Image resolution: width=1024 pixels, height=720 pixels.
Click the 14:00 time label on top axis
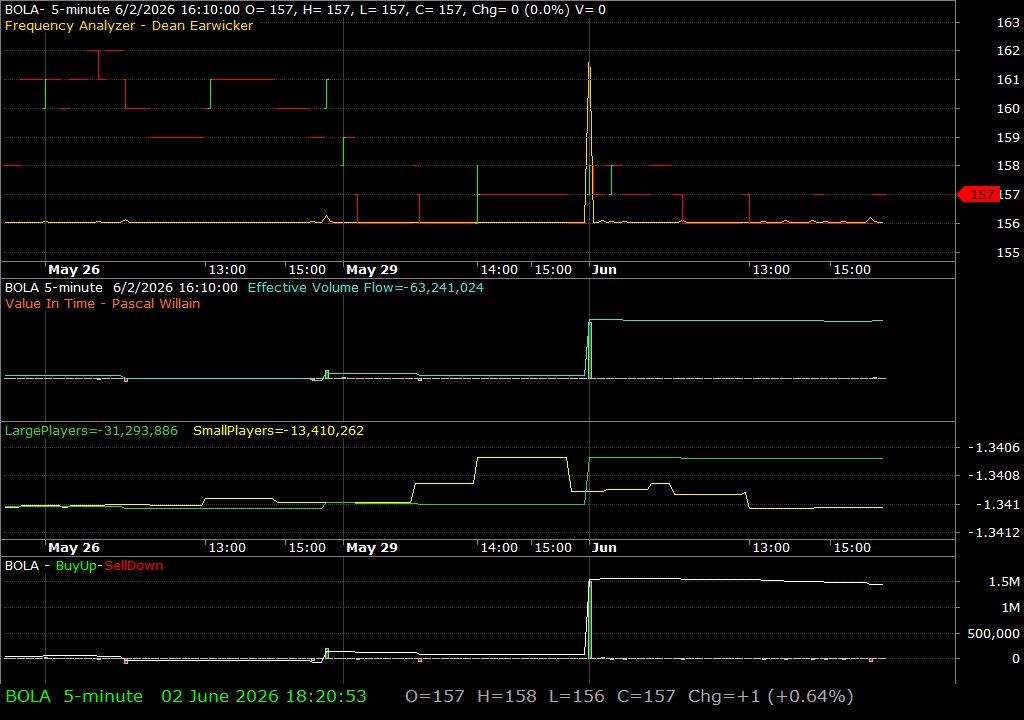pyautogui.click(x=499, y=270)
